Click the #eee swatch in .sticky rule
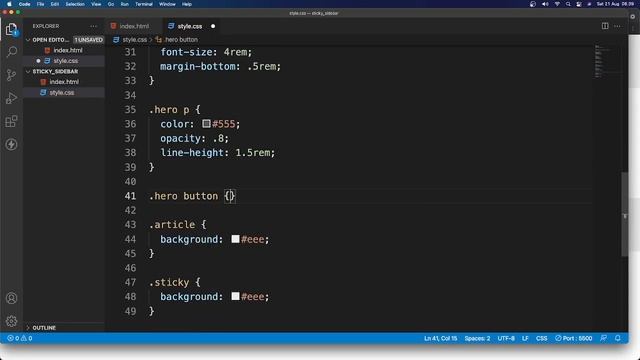Screen dimensions: 640x360 236,296
